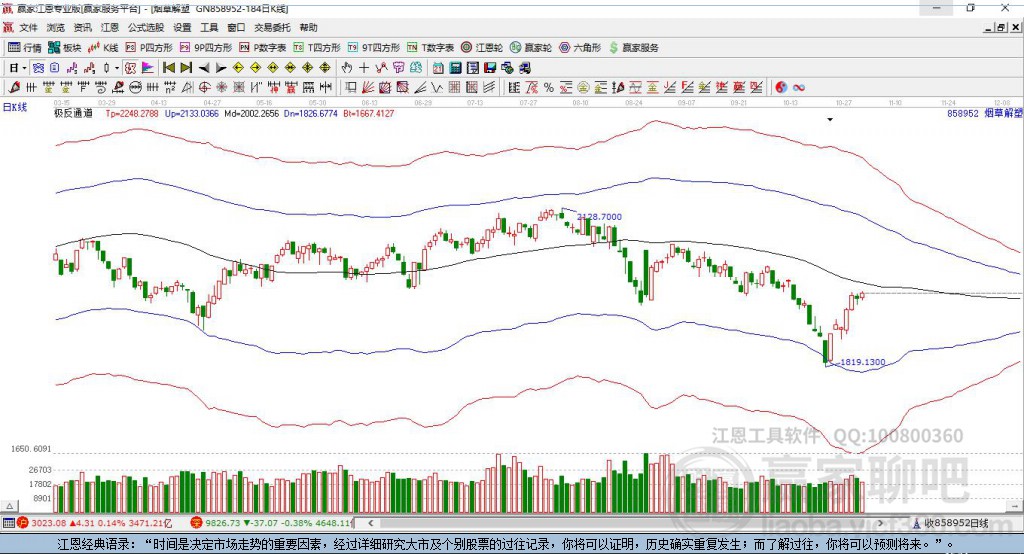Open the calculator icon in toolbar
1024x554 pixels.
455,68
